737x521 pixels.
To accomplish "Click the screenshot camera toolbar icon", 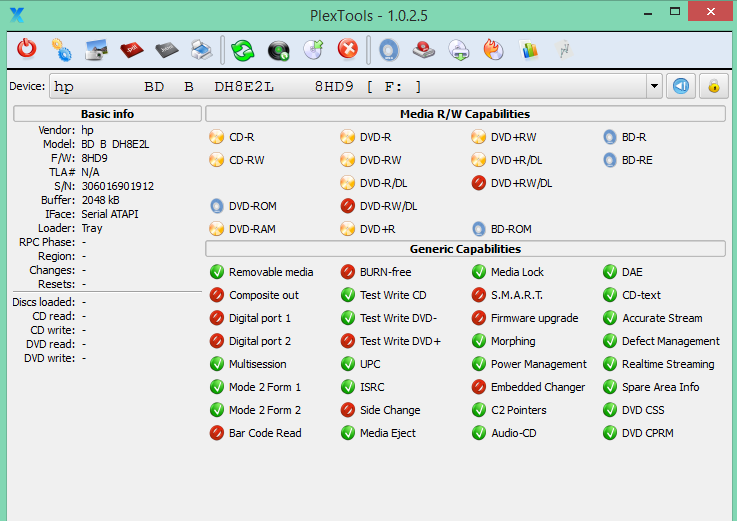I will pos(96,50).
